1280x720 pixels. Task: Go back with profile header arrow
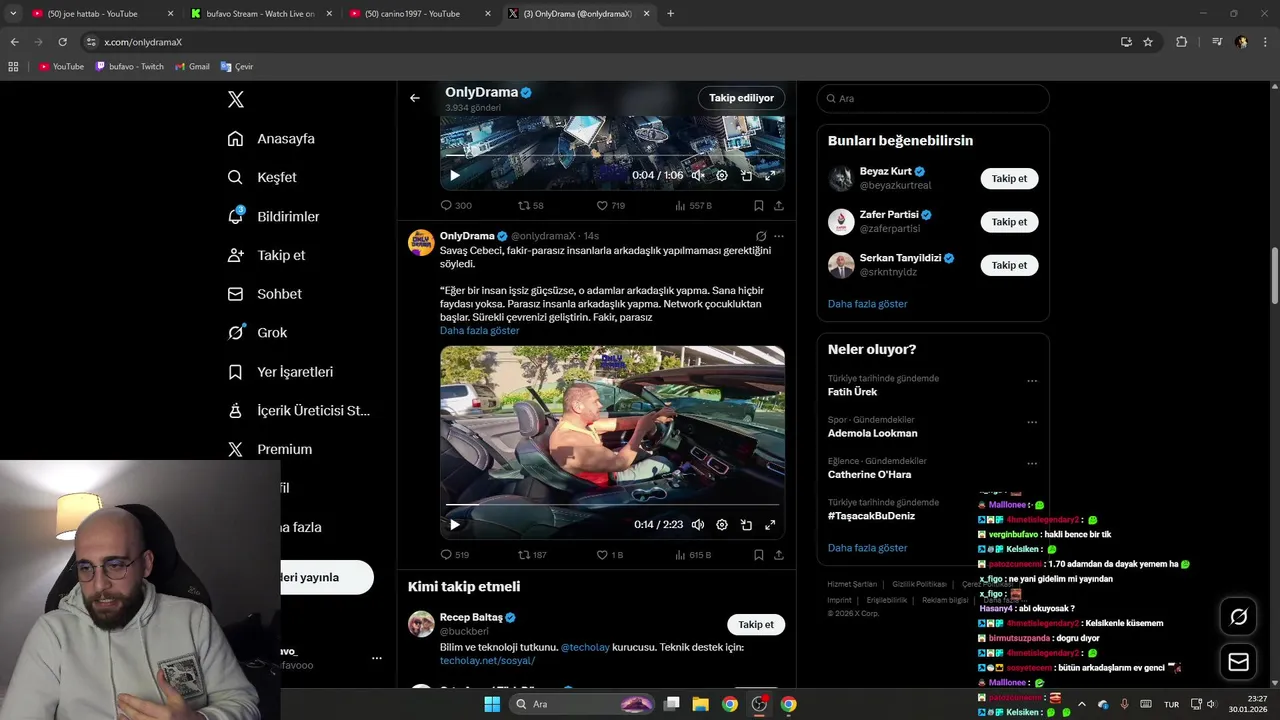415,98
